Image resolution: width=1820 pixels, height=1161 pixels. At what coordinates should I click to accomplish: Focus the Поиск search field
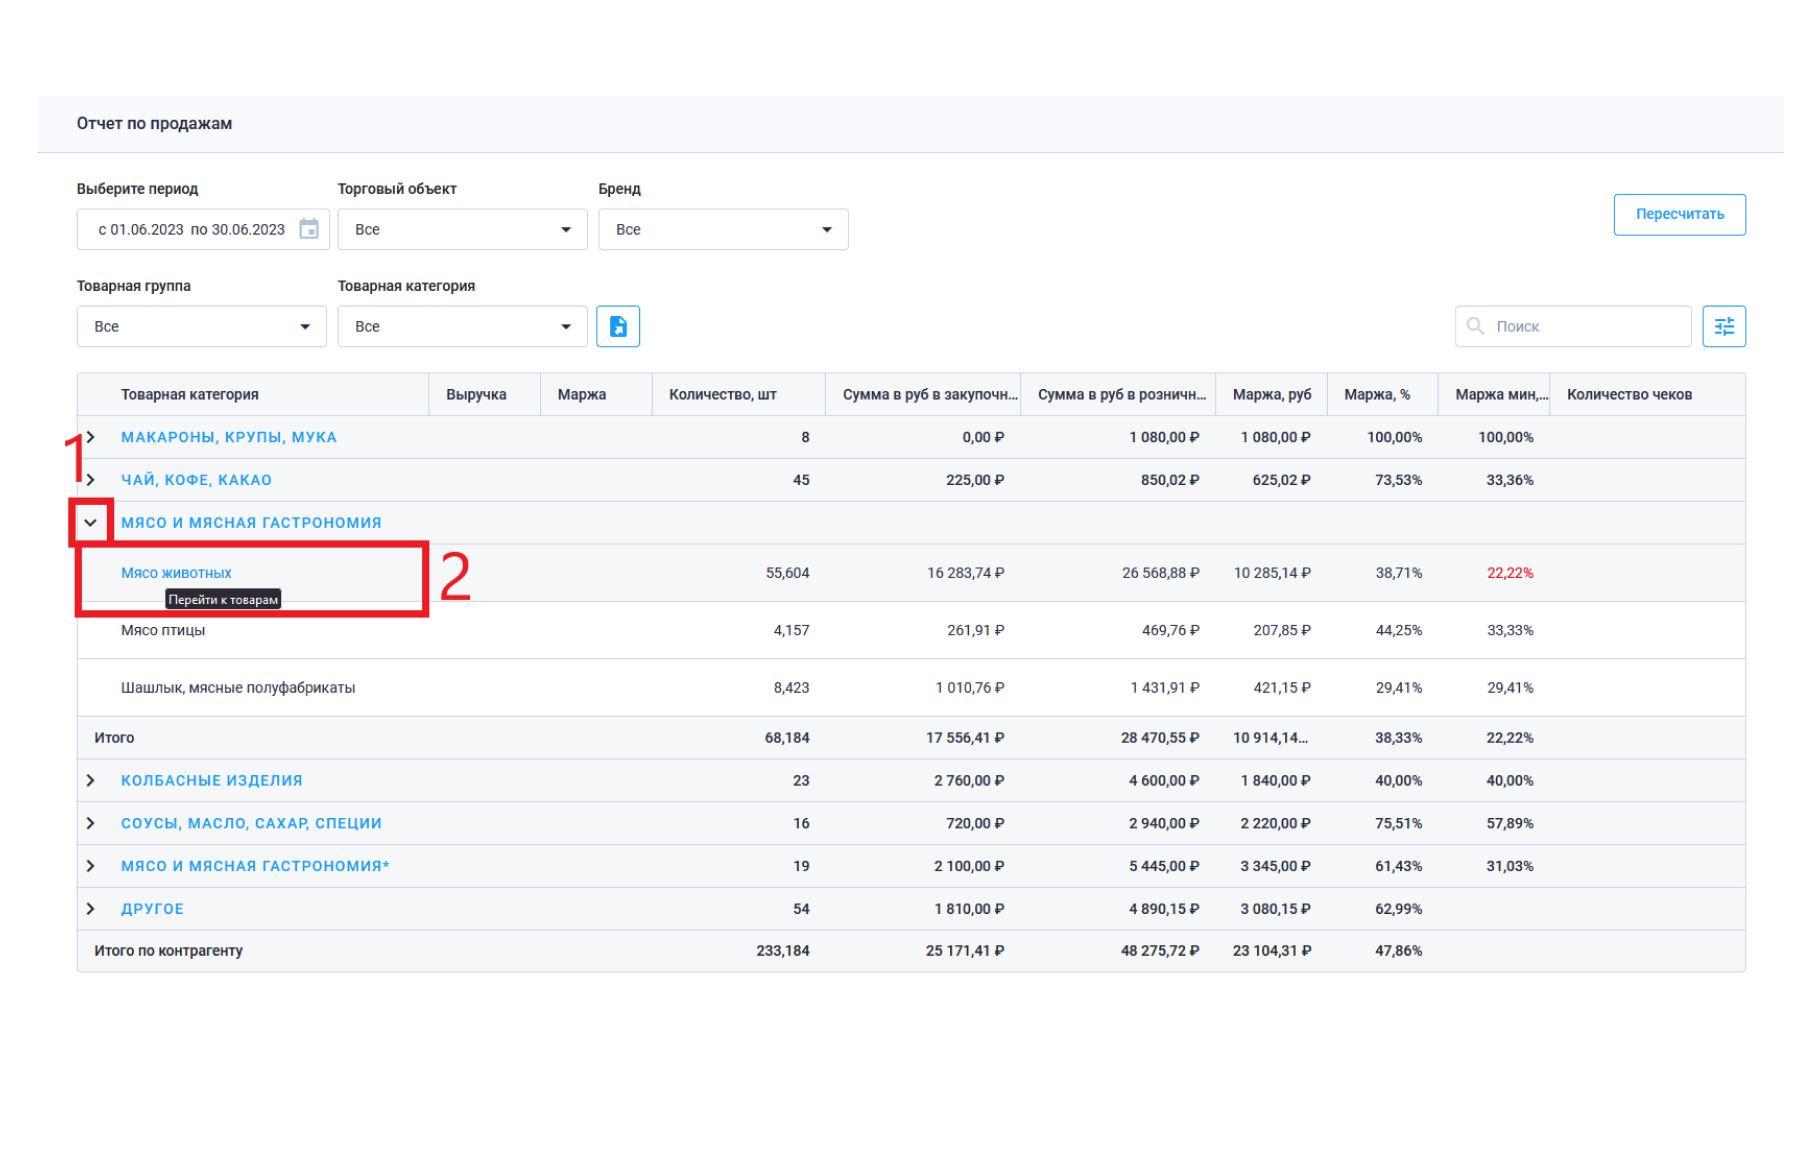pyautogui.click(x=1573, y=326)
